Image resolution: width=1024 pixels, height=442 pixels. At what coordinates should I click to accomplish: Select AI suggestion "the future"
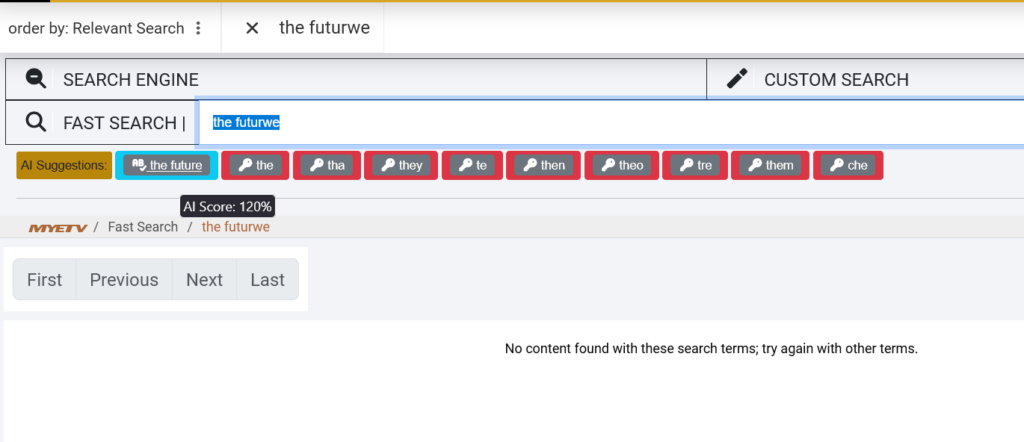167,165
